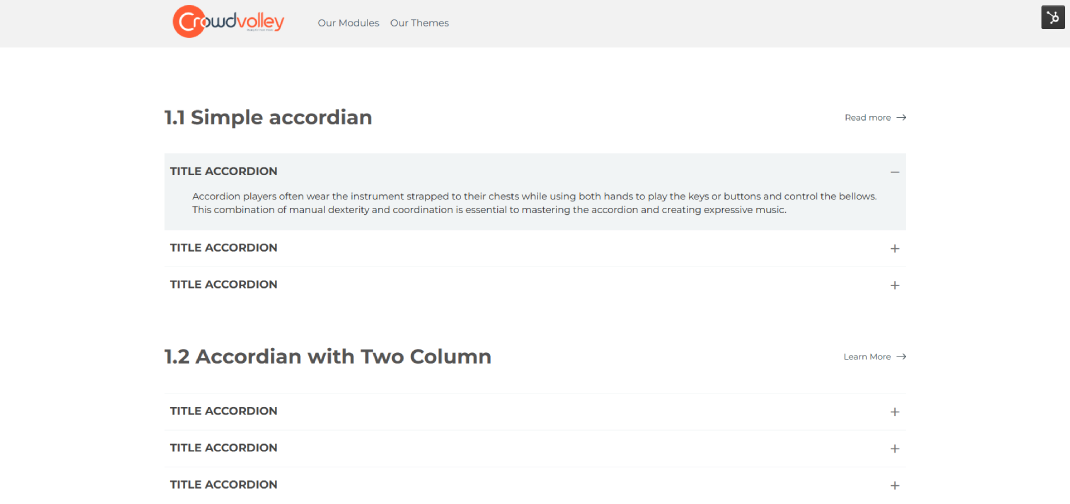The height and width of the screenshot is (504, 1070).
Task: Click the minus icon of the expanded accordion
Action: coord(895,172)
